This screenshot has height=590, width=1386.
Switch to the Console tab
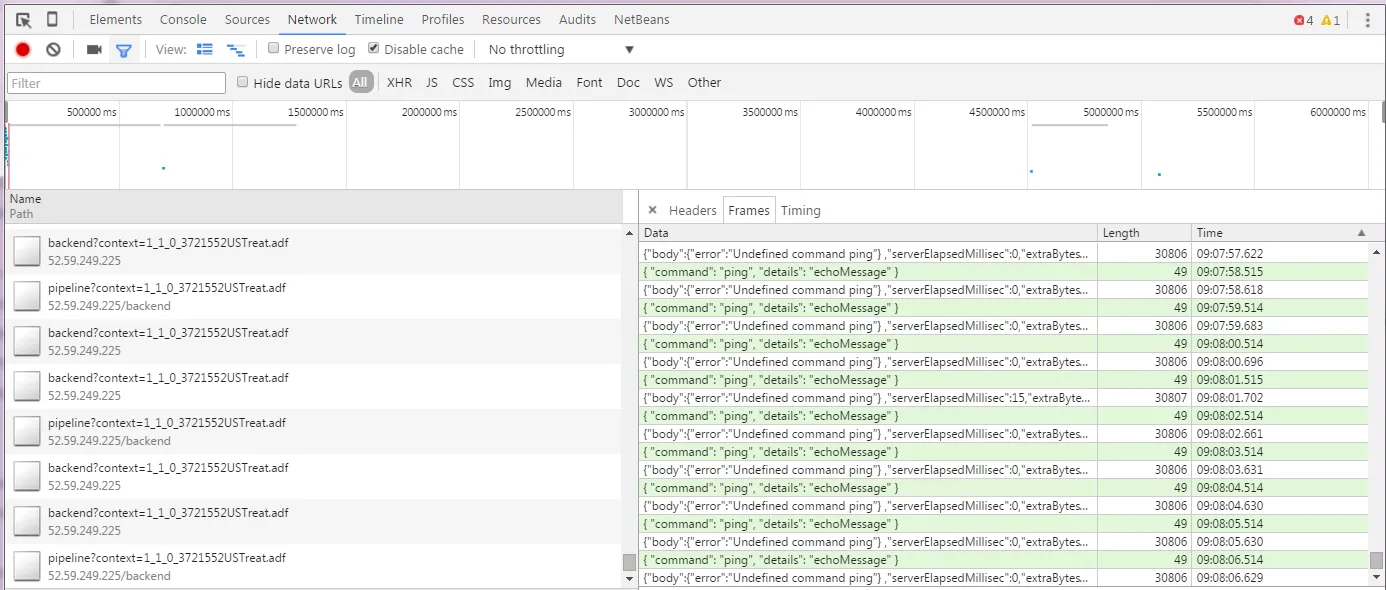[183, 19]
